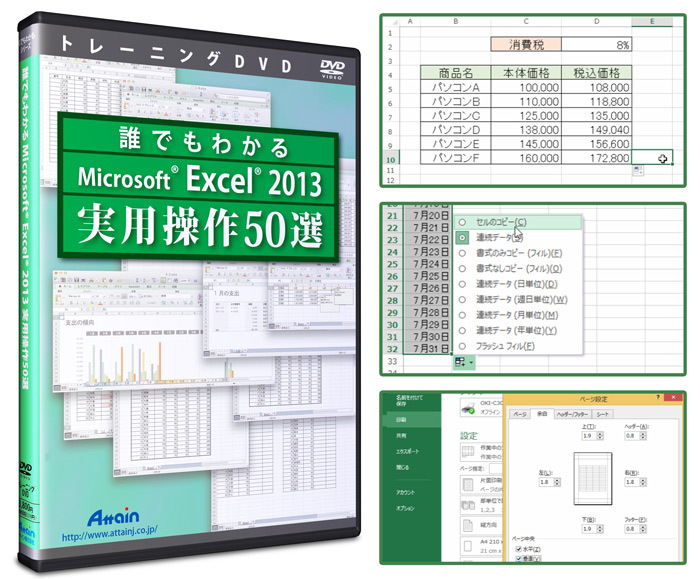The width and height of the screenshot is (700, 579).
Task: Click アカウント in the backstage menu
Action: [405, 492]
